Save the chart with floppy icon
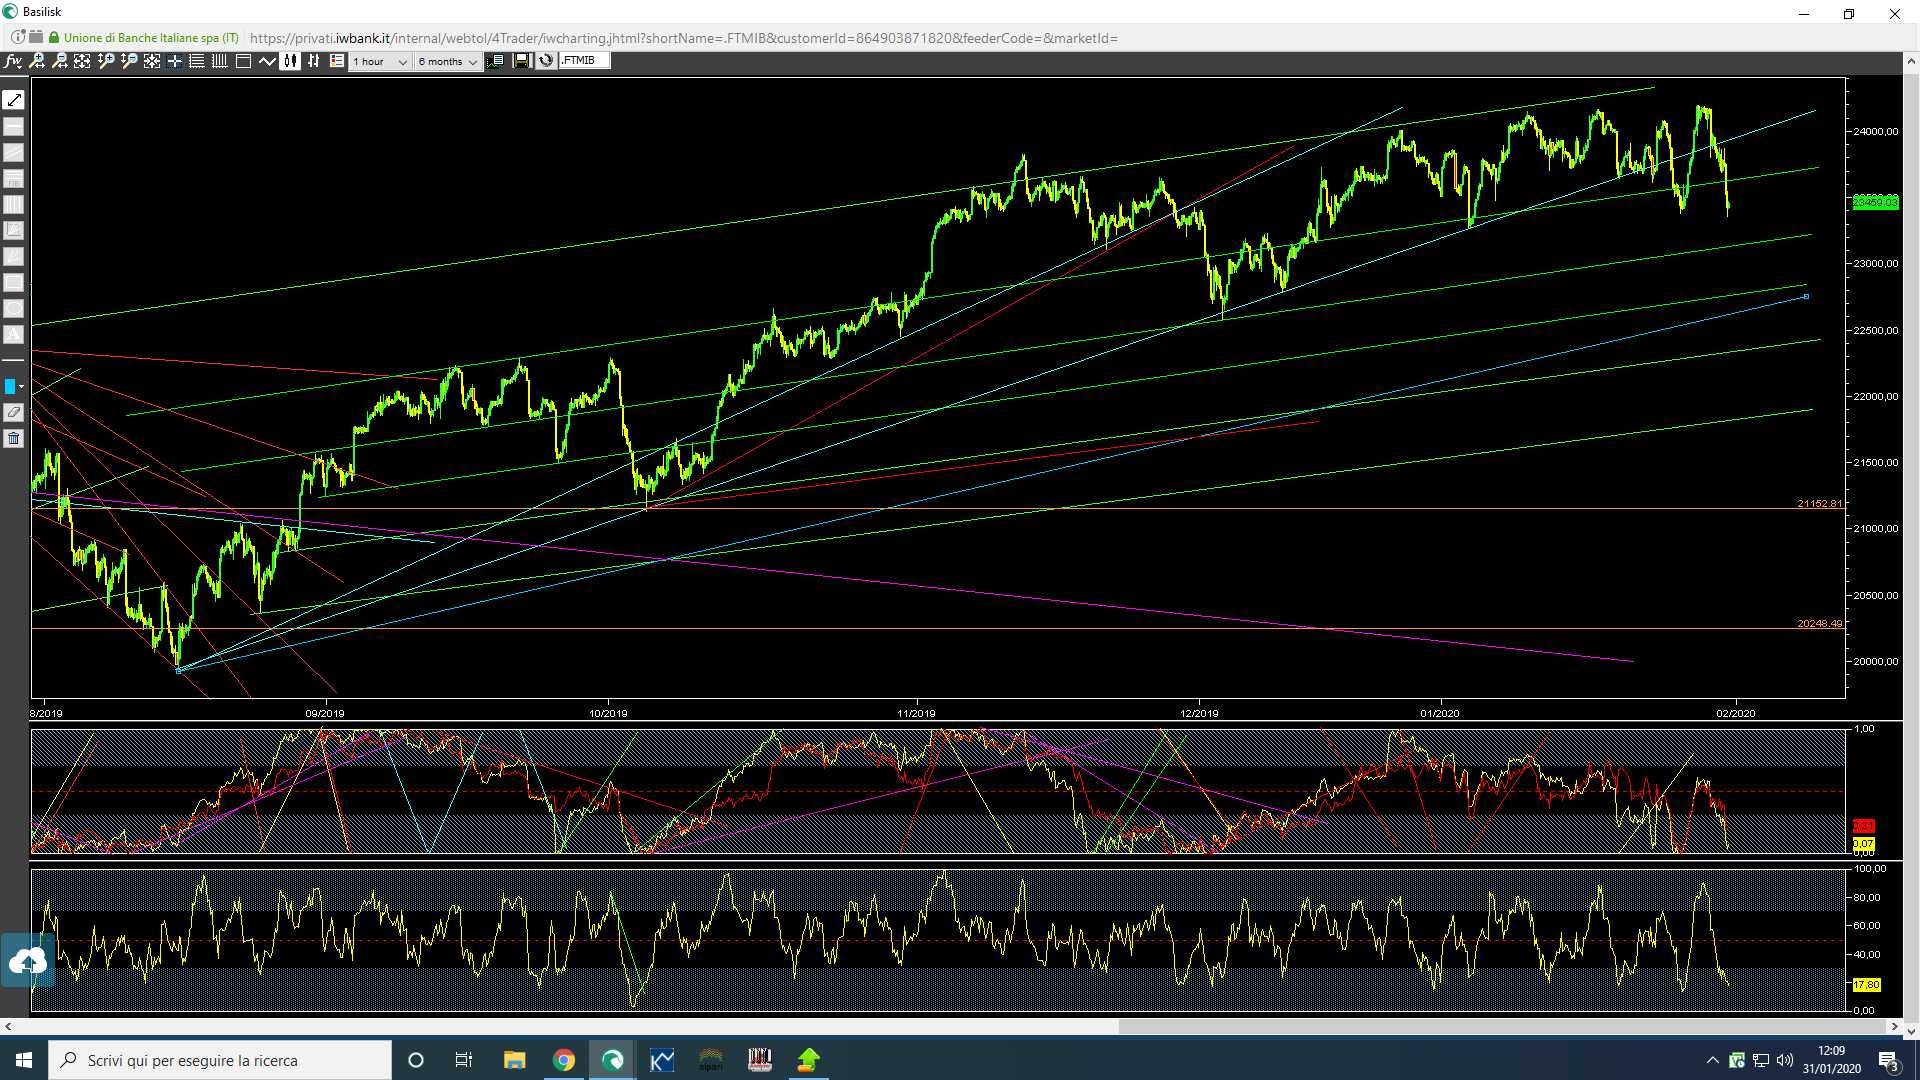This screenshot has width=1920, height=1080. 521,61
